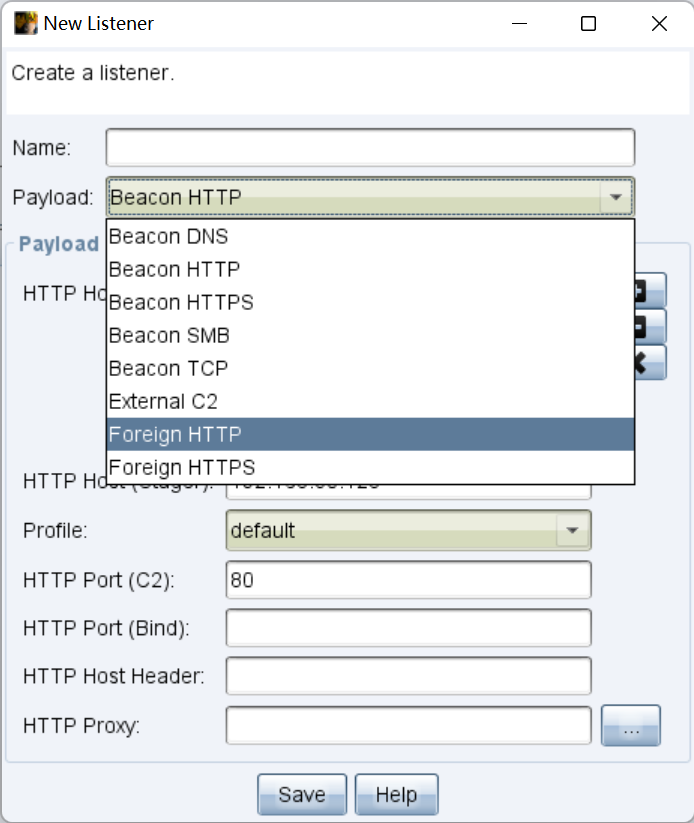Select External C2 payload option
Viewport: 694px width, 823px height.
(x=370, y=401)
